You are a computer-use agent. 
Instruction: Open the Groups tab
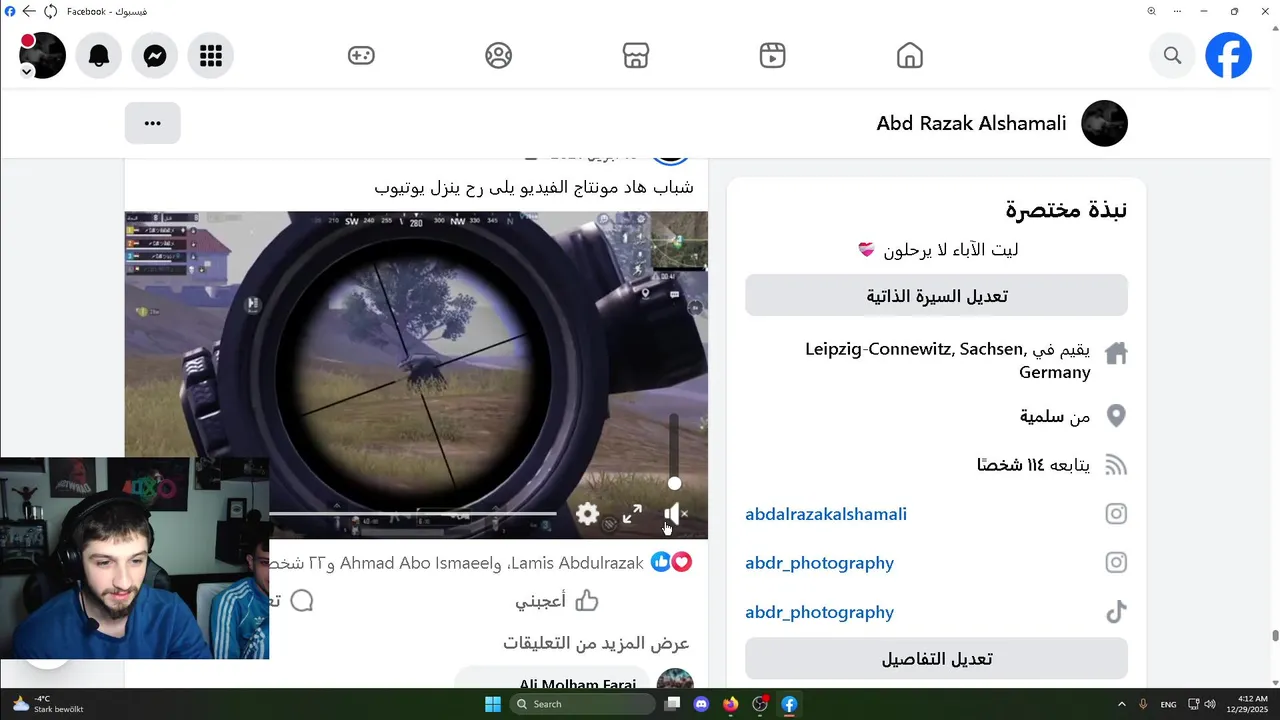point(498,56)
